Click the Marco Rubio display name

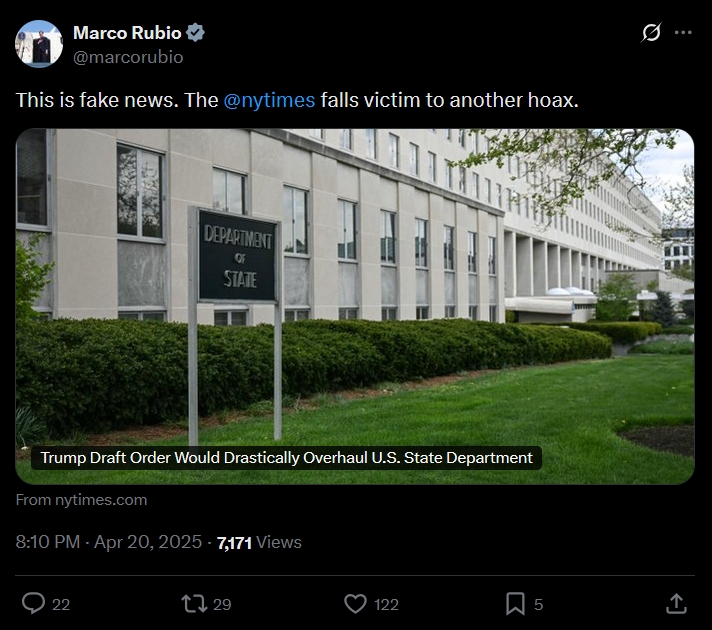(126, 33)
